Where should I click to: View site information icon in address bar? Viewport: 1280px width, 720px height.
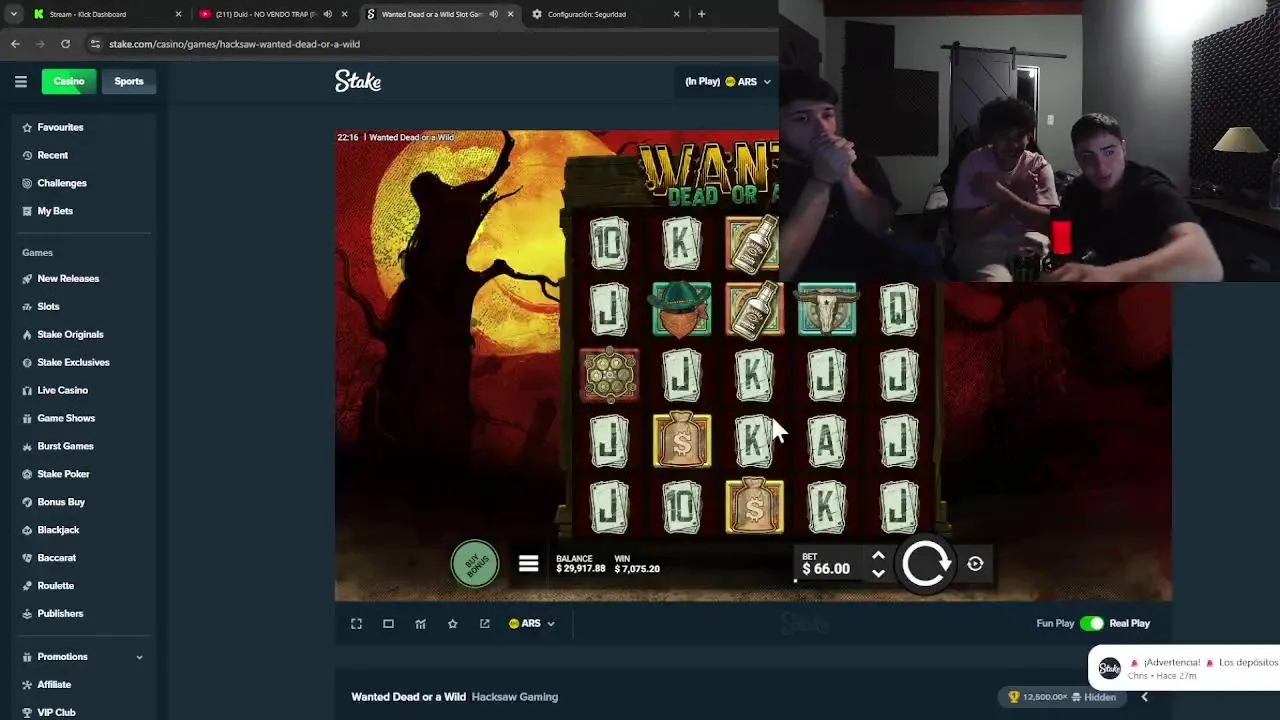pyautogui.click(x=95, y=44)
